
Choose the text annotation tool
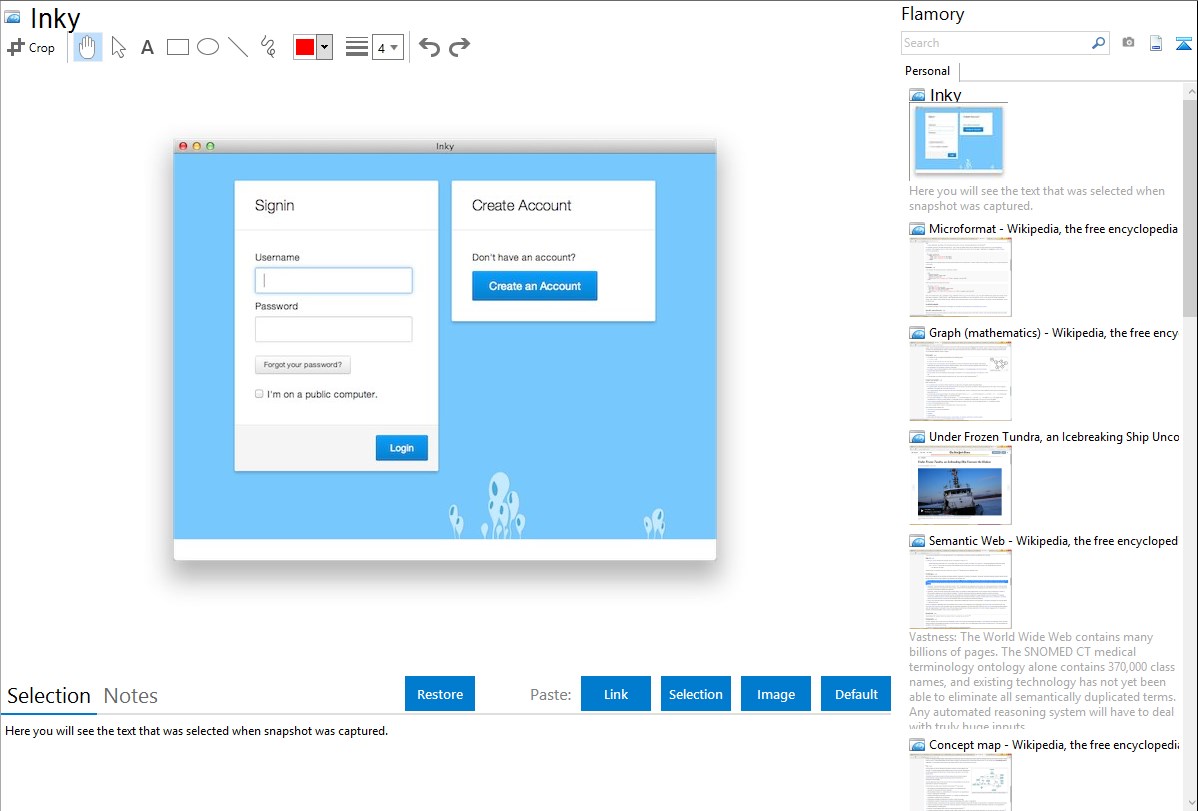point(147,47)
